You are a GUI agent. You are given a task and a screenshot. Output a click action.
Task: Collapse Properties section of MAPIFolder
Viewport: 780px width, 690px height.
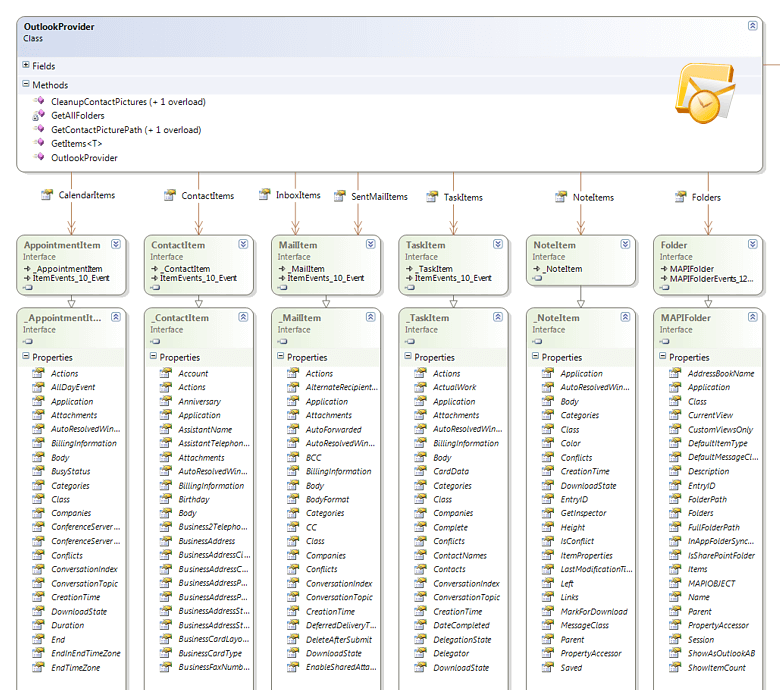click(x=663, y=356)
